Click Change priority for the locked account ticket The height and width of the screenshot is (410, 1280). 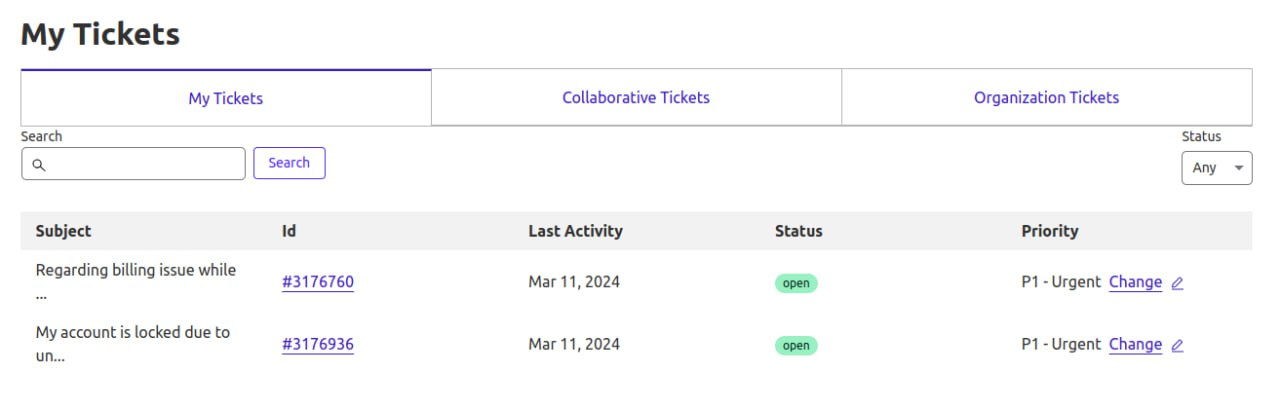pyautogui.click(x=1135, y=344)
